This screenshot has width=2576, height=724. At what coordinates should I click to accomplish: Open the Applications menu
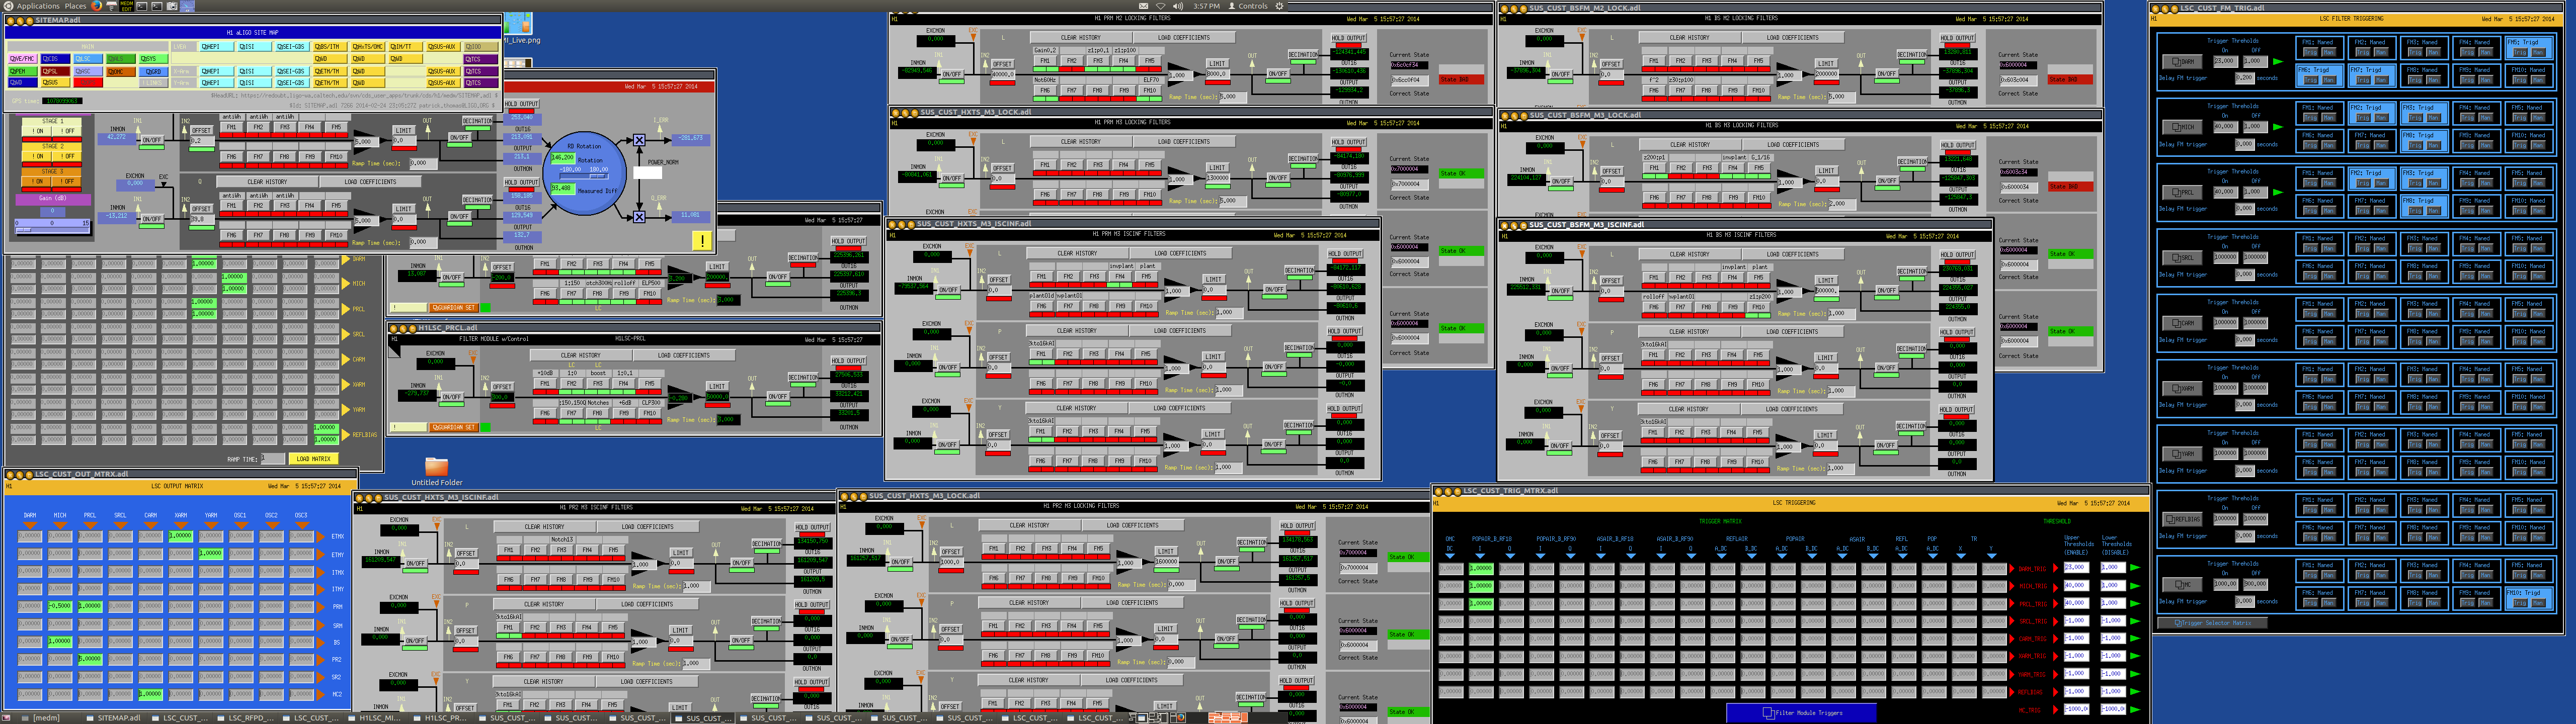point(38,6)
